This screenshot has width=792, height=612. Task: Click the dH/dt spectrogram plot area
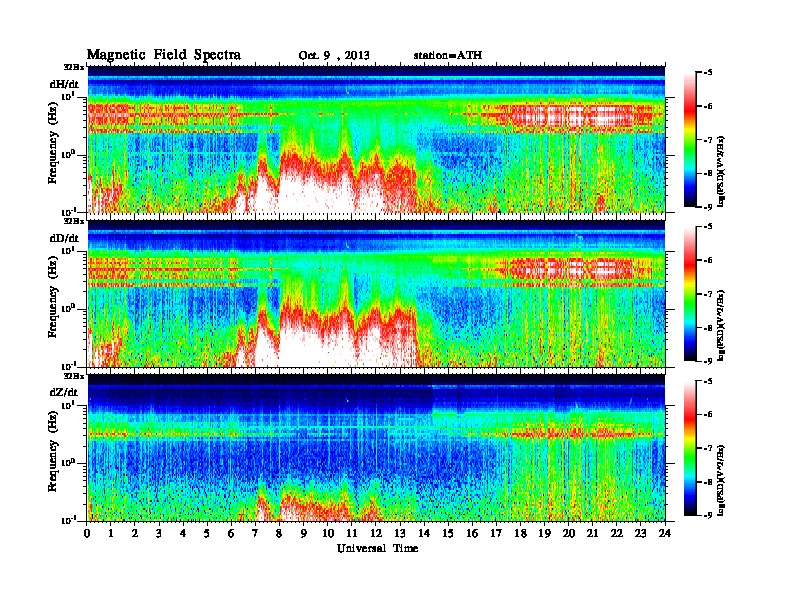tap(376, 139)
